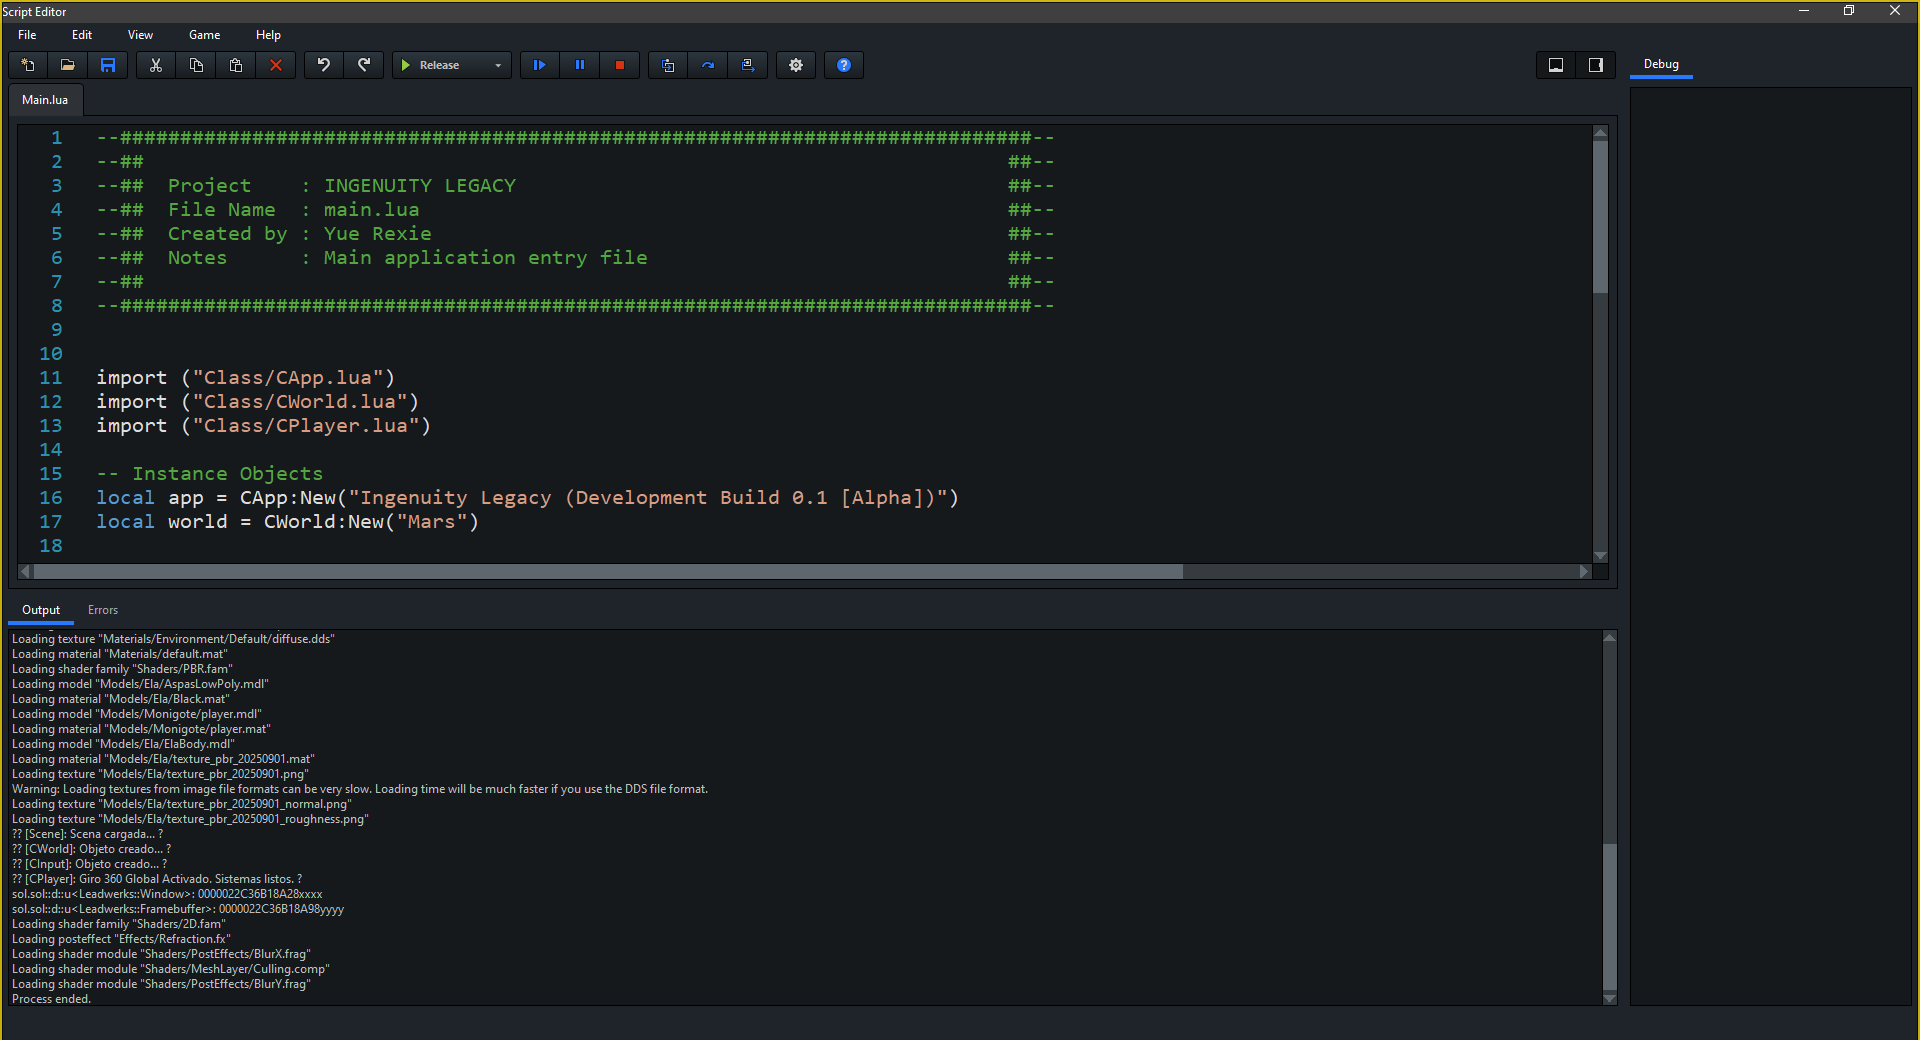Open the View menu
Image resolution: width=1920 pixels, height=1040 pixels.
tap(140, 35)
